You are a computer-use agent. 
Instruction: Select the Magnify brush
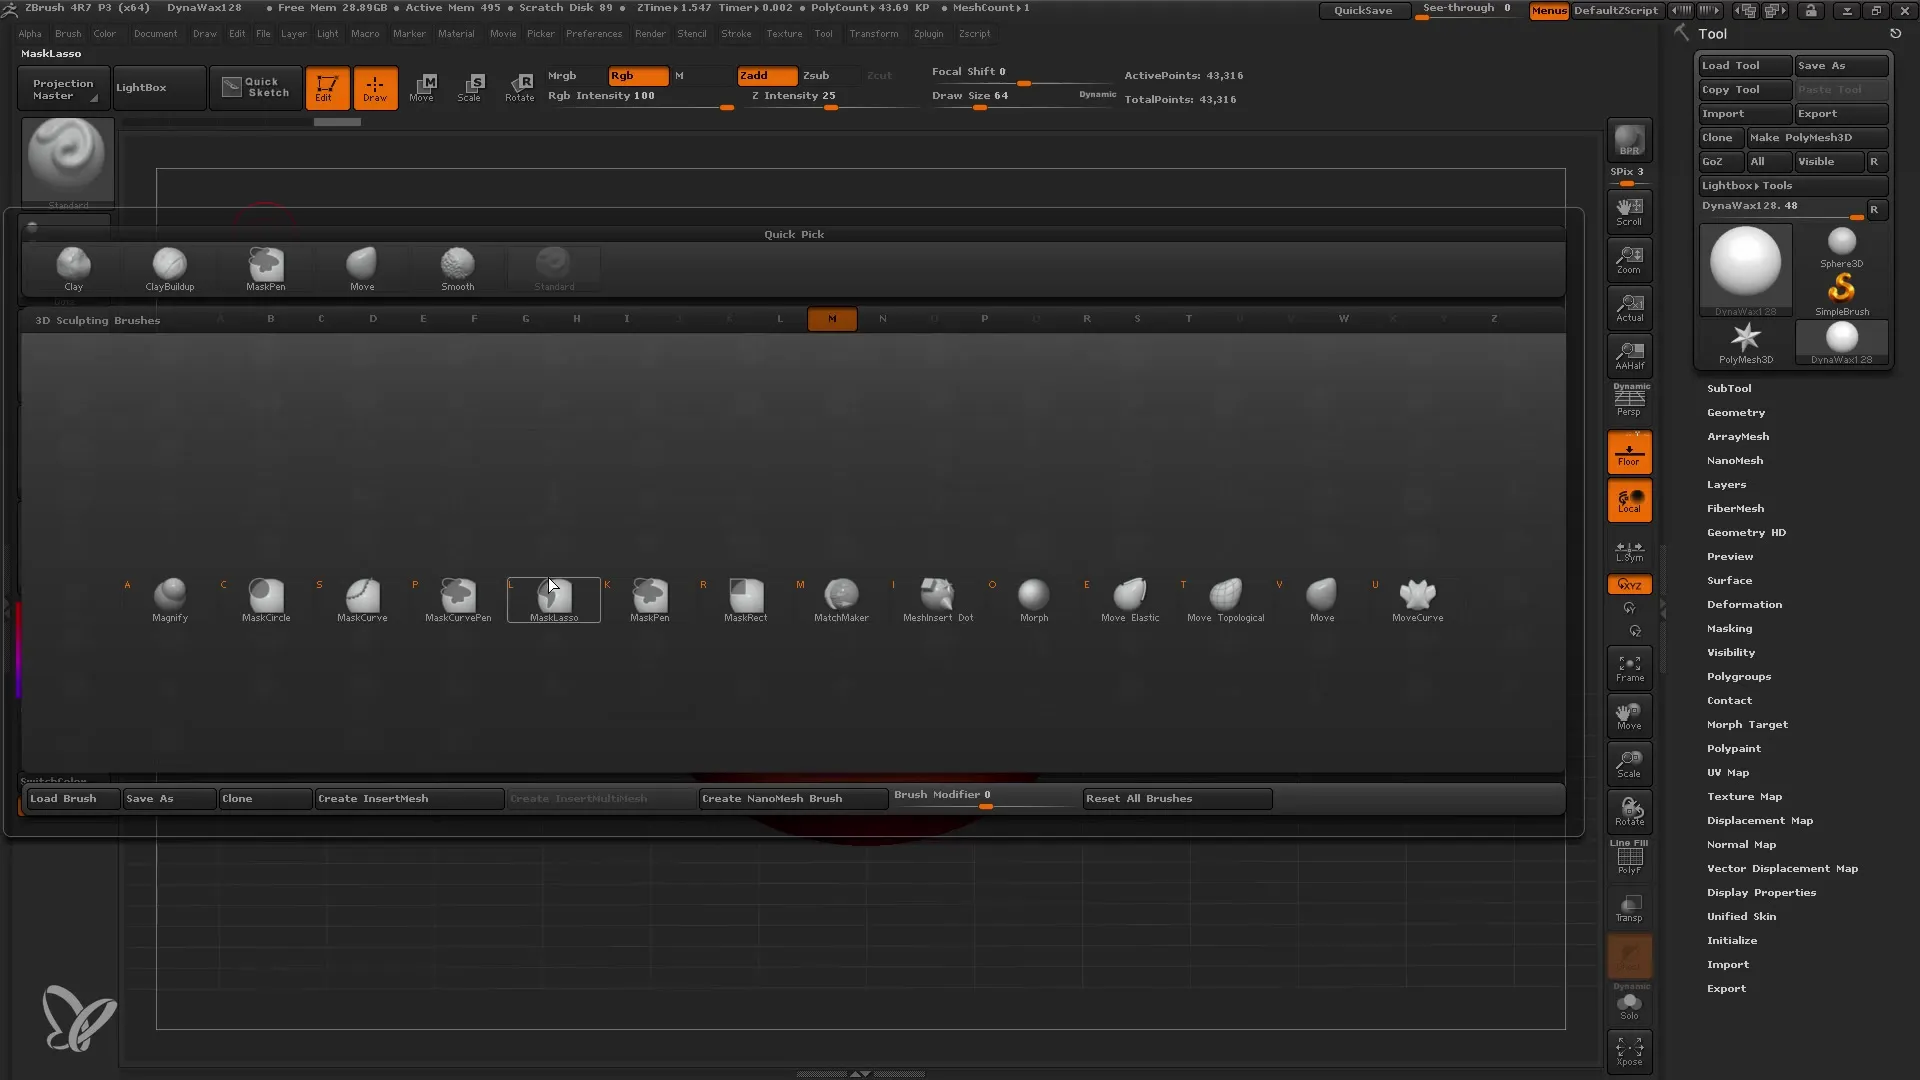tap(170, 600)
